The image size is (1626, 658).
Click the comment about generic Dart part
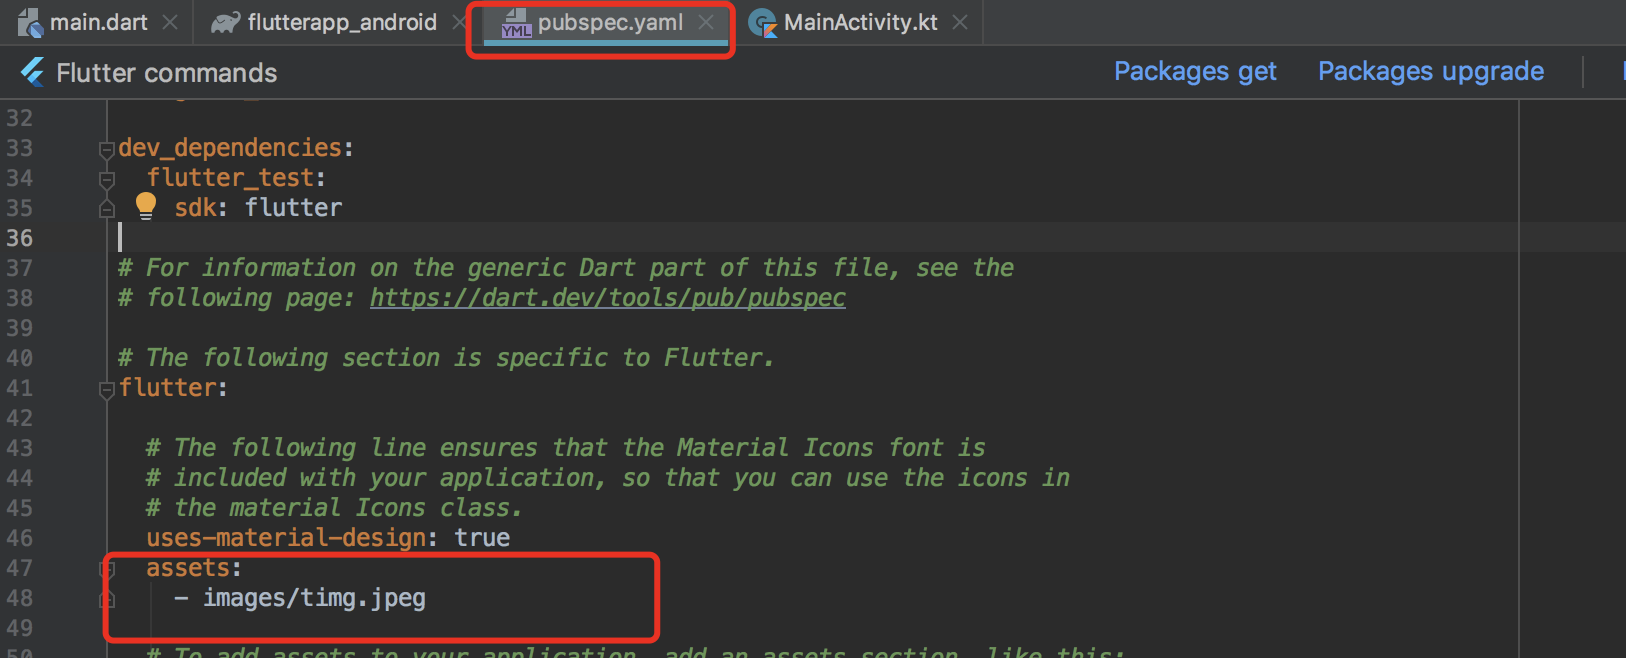(x=566, y=268)
